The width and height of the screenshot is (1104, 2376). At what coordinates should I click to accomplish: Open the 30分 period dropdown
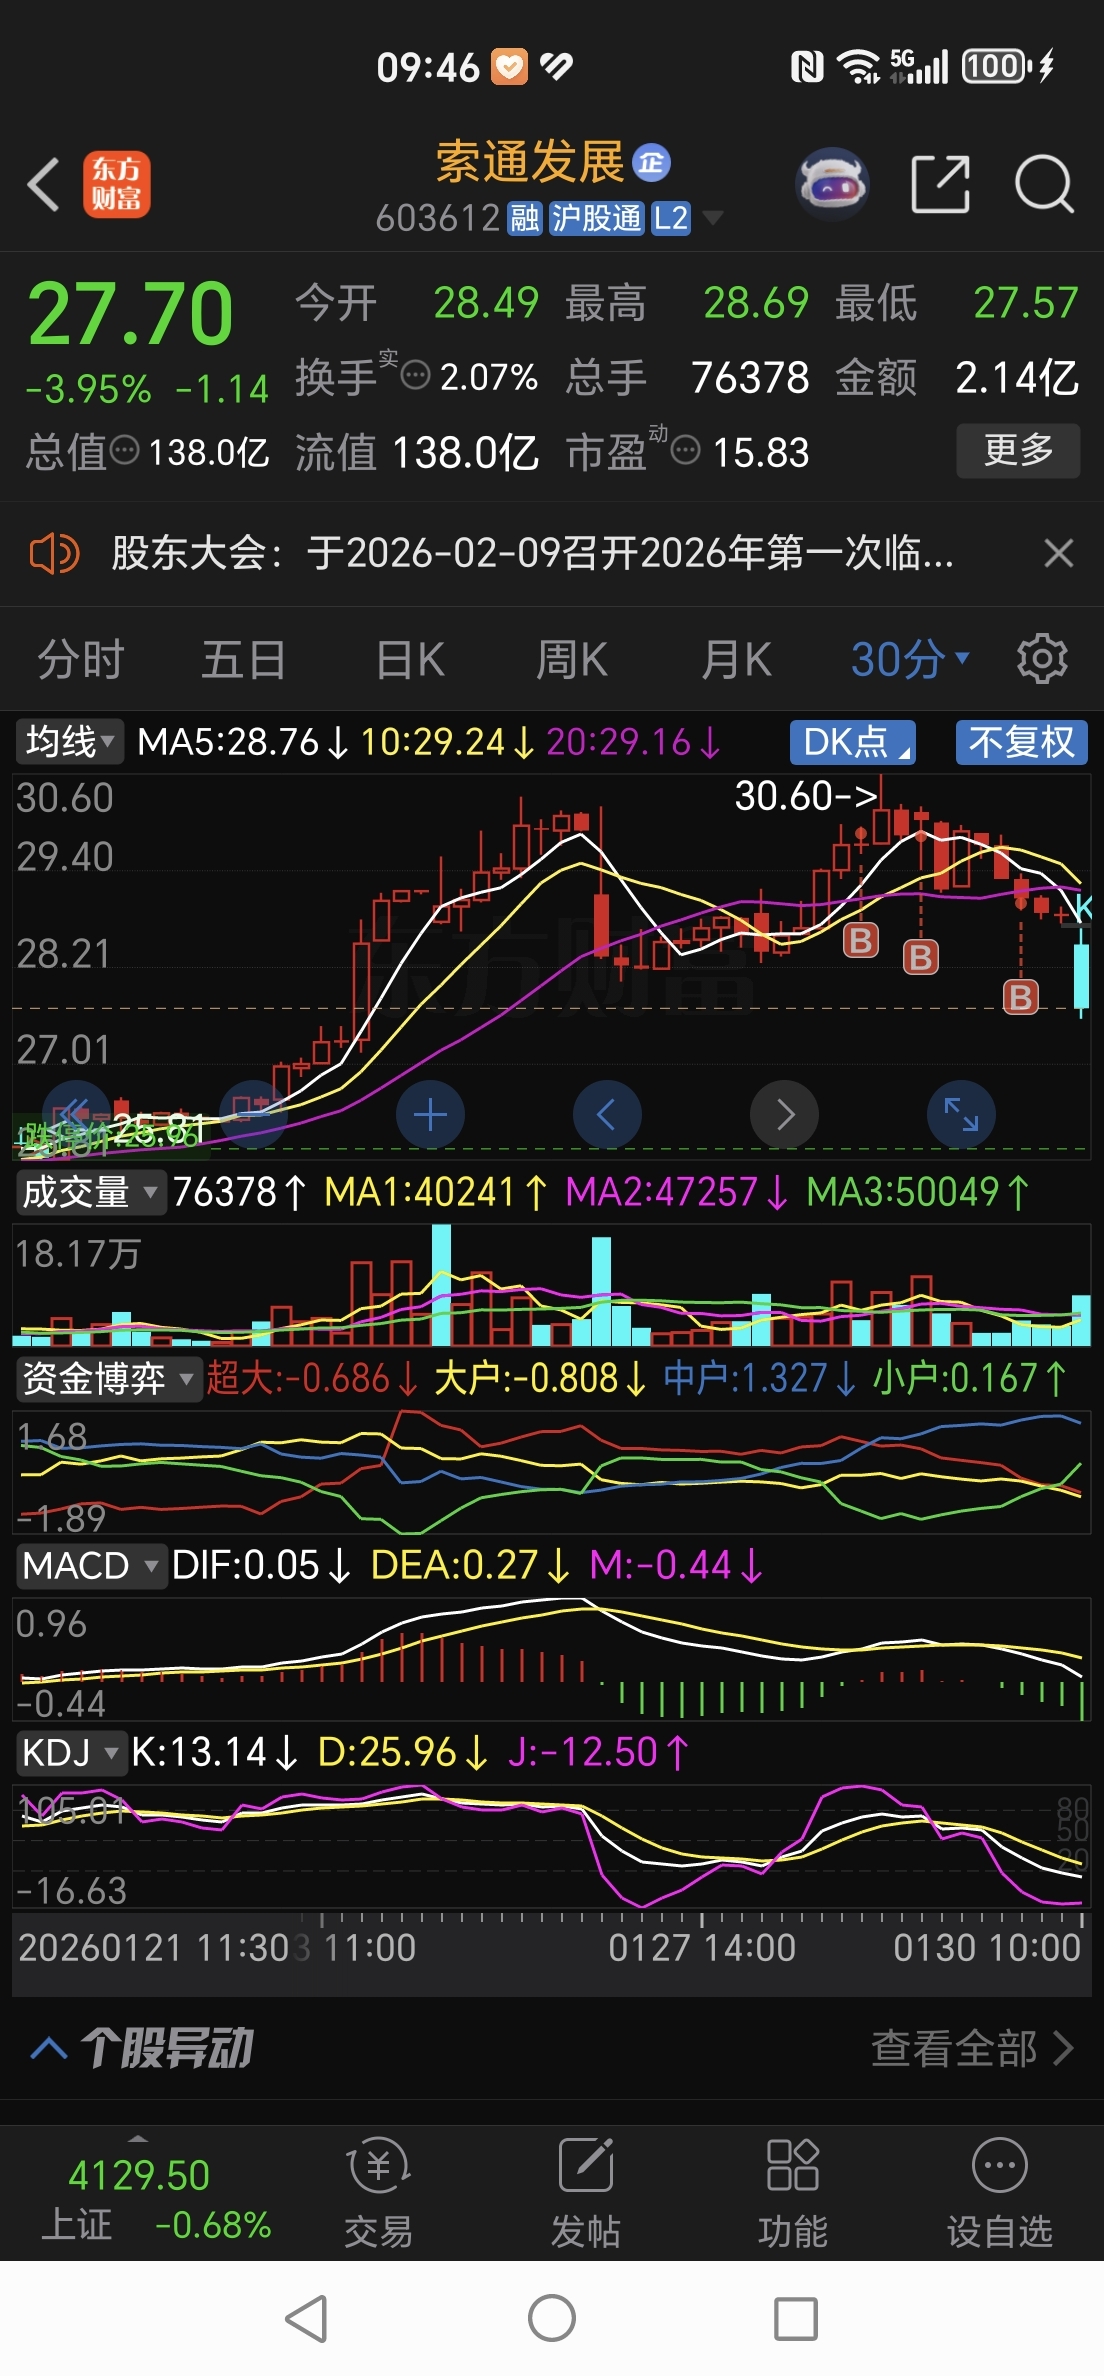(x=910, y=660)
